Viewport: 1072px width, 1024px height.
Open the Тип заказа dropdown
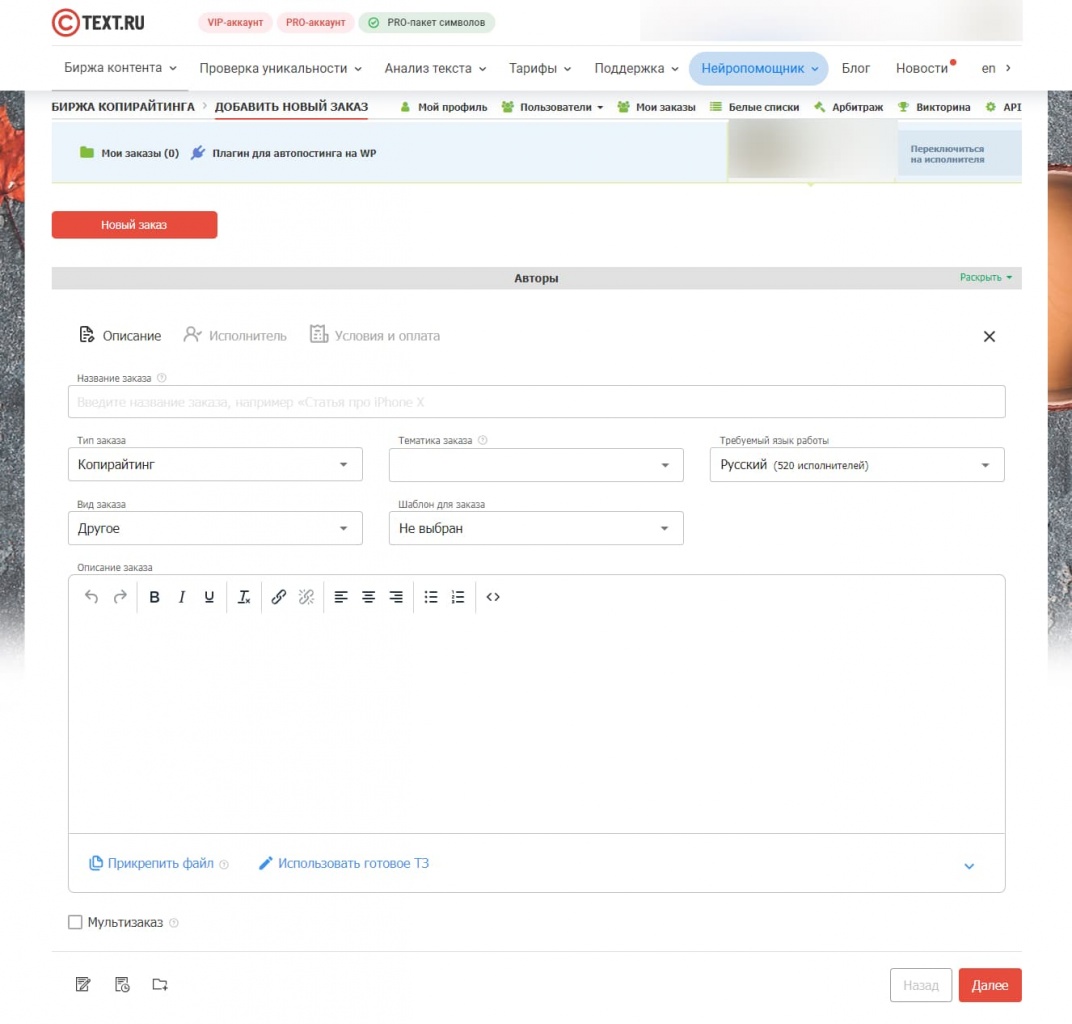(215, 465)
